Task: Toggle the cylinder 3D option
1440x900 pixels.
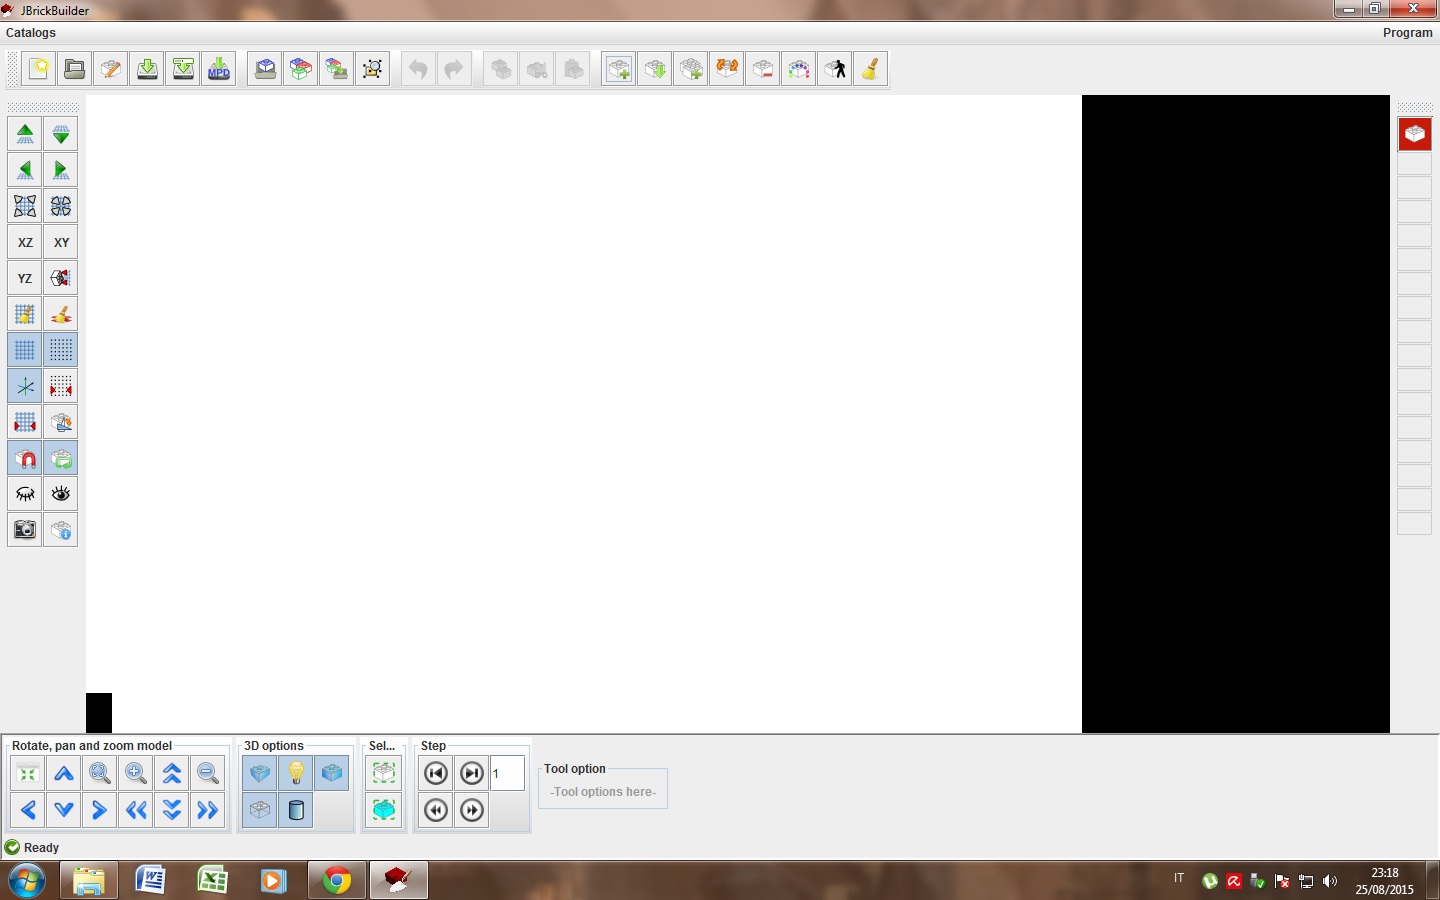Action: coord(296,810)
